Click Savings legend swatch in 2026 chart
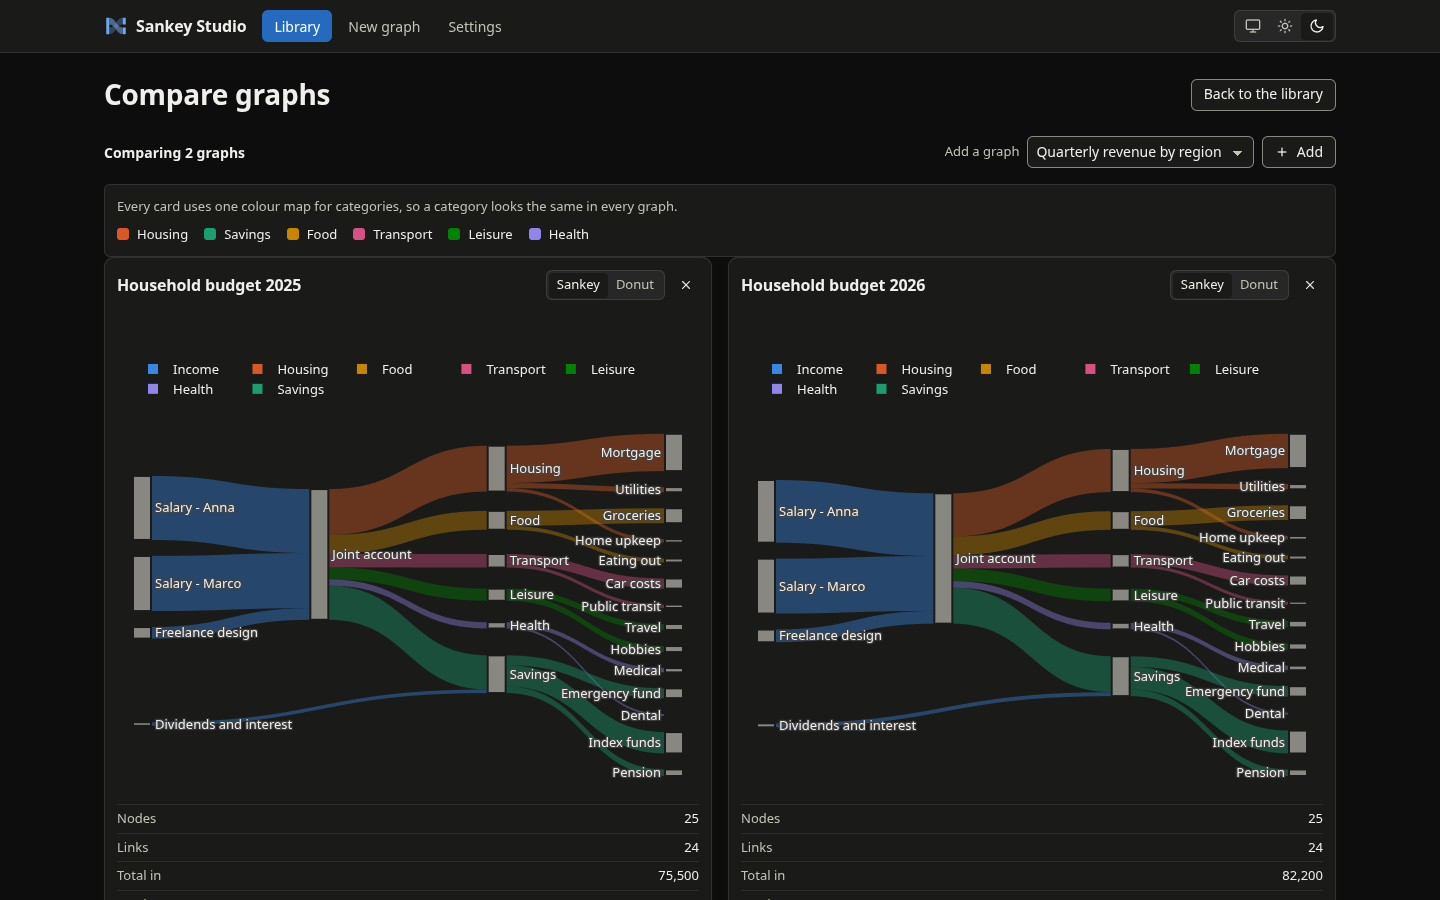This screenshot has width=1440, height=900. point(881,389)
